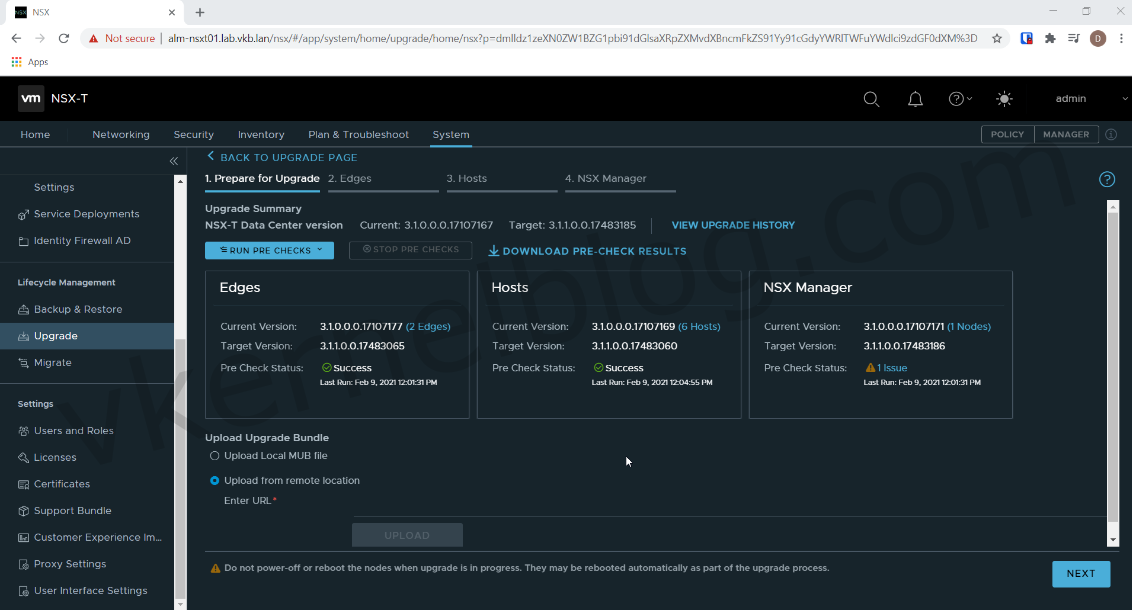Viewport: 1132px width, 610px height.
Task: Collapse the sidebar with double chevron icon
Action: point(173,160)
